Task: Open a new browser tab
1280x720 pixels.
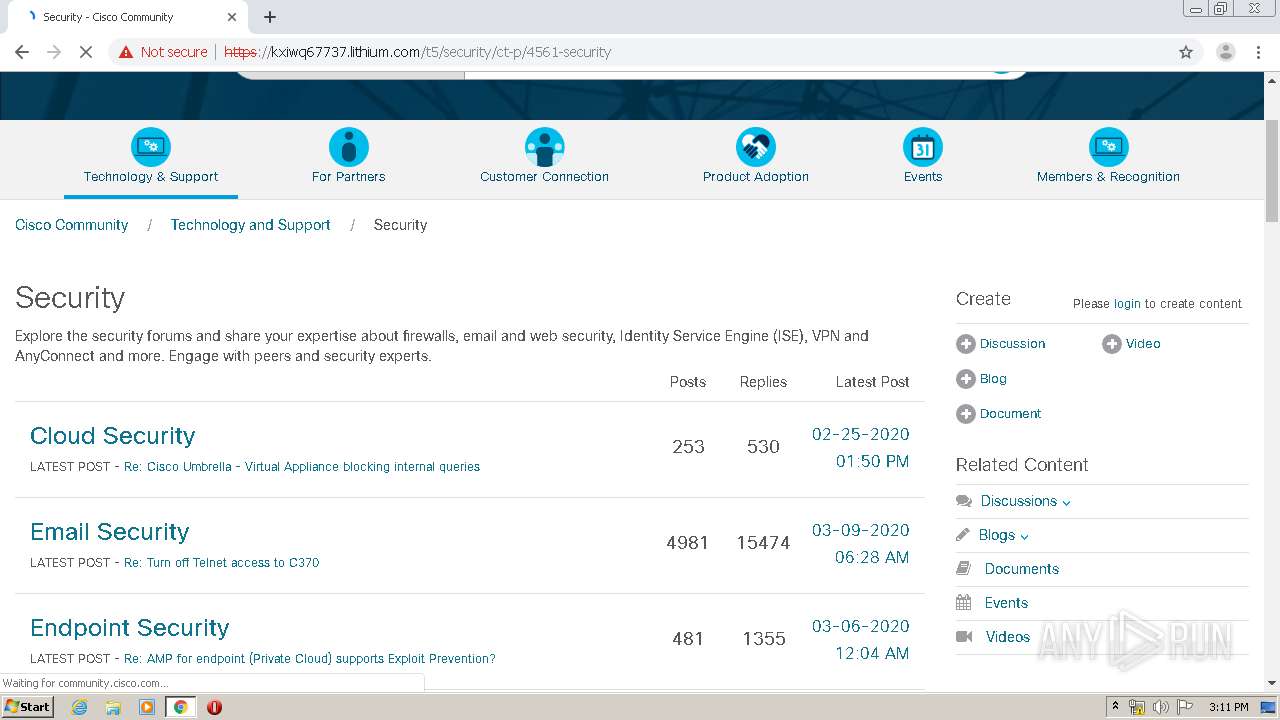Action: pos(270,17)
